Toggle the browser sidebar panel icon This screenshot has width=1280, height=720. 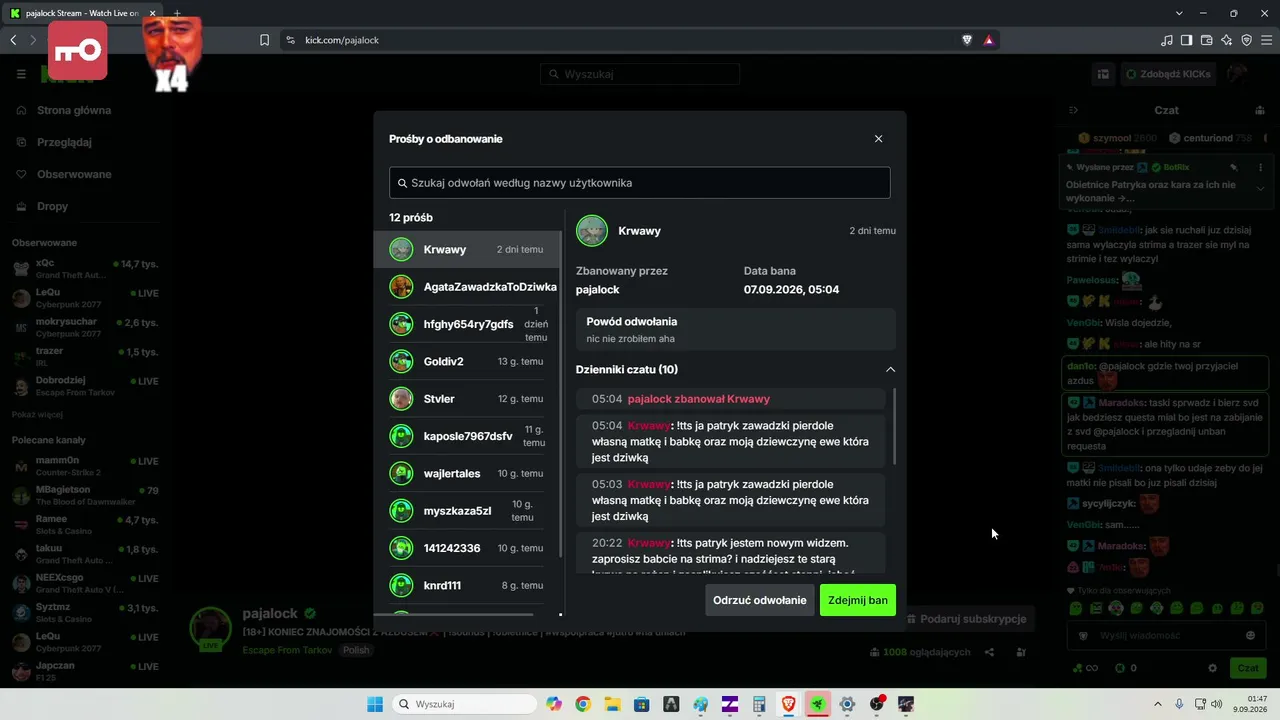[1187, 40]
